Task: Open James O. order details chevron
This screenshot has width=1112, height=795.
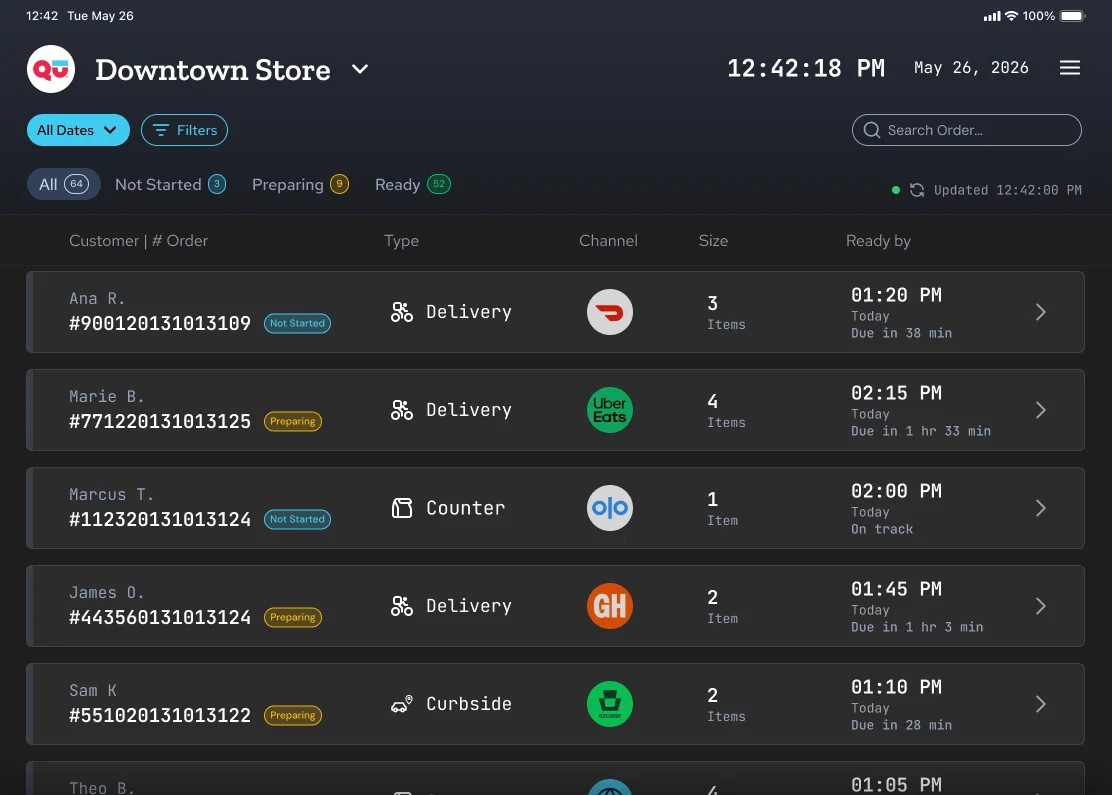Action: pos(1040,606)
